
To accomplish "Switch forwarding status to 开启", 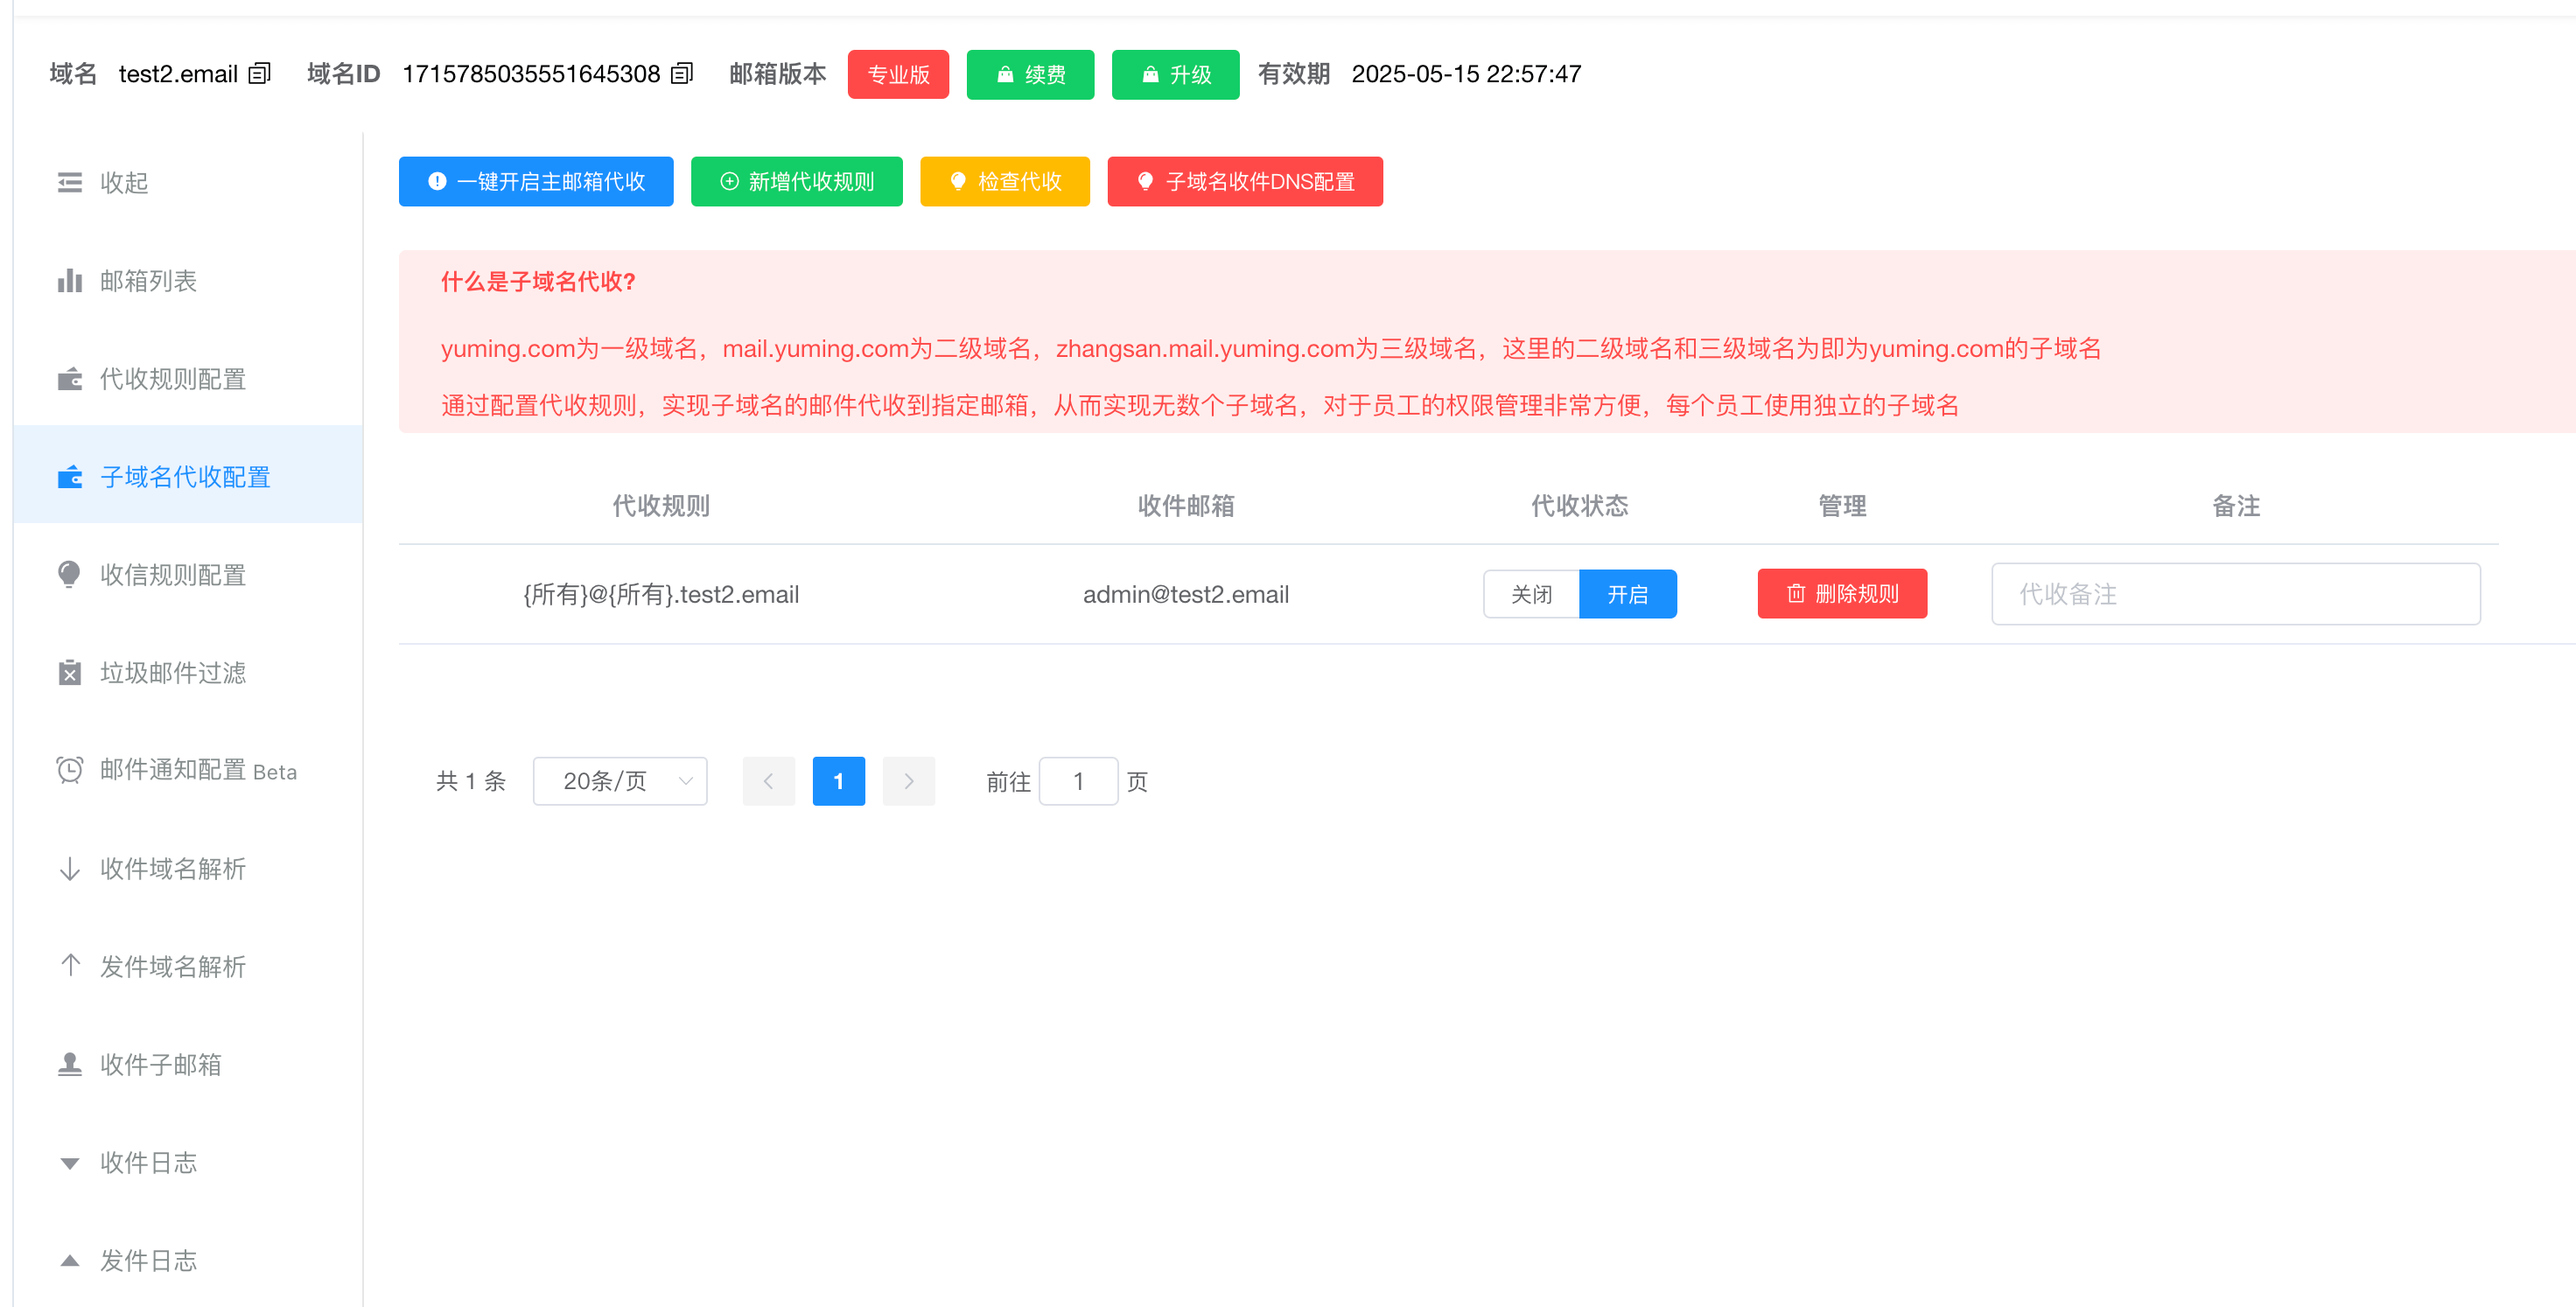I will click(1627, 594).
